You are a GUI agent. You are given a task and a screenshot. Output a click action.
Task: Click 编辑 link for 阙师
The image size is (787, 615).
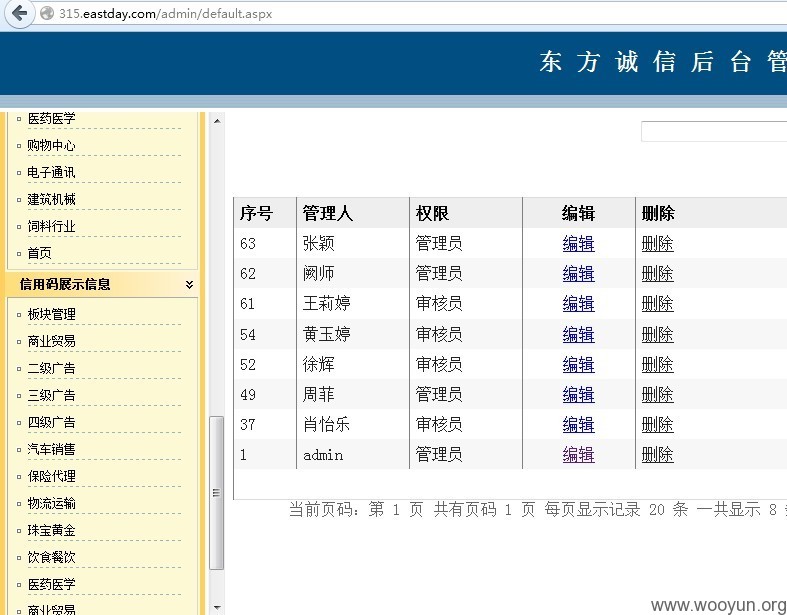click(578, 274)
